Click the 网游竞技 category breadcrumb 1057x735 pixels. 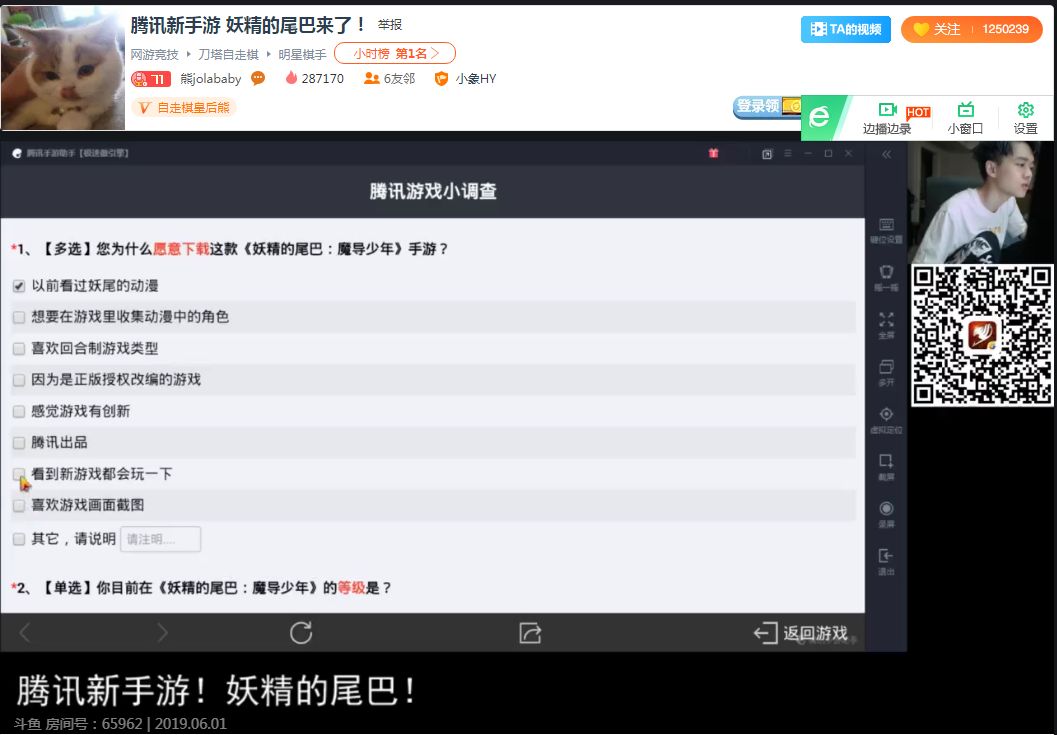coord(154,54)
